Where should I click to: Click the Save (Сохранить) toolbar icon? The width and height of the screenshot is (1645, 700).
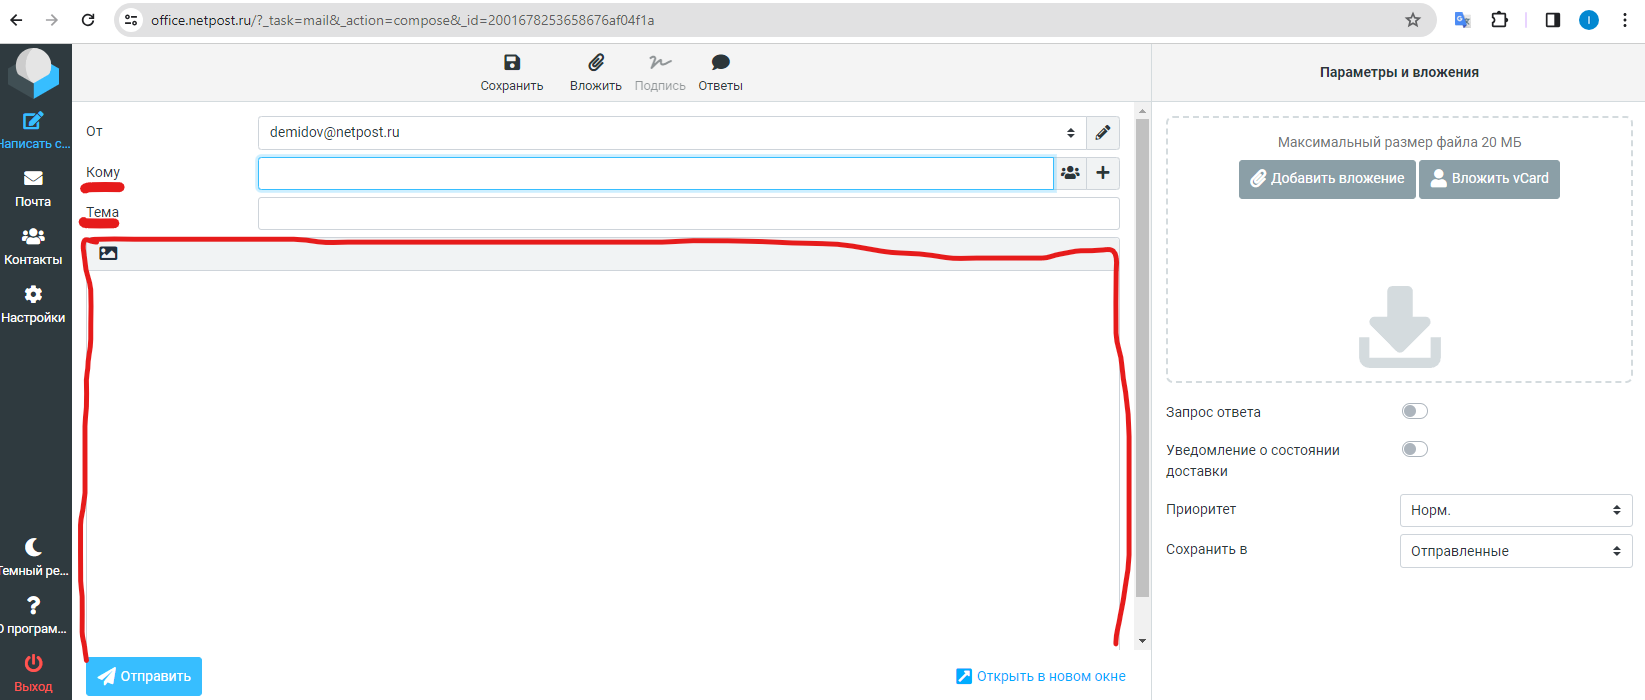click(512, 63)
